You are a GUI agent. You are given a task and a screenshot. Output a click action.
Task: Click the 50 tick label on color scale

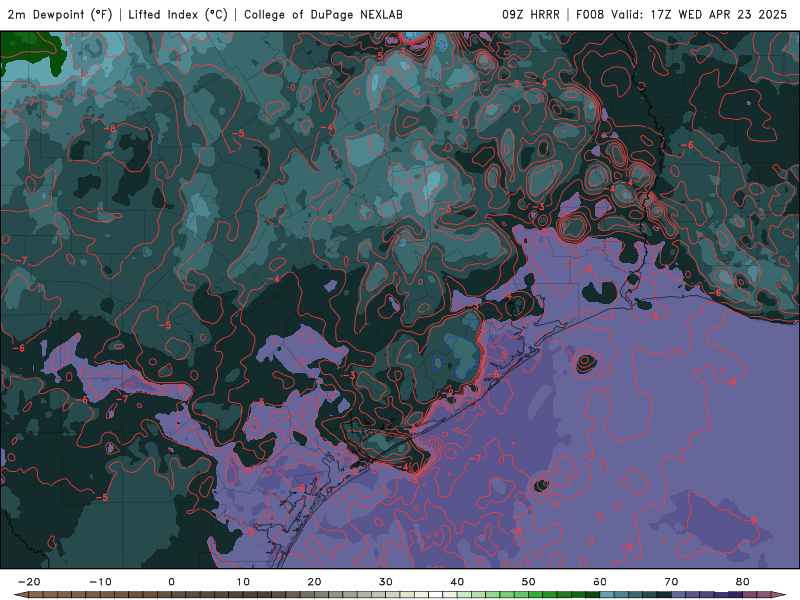[x=529, y=582]
